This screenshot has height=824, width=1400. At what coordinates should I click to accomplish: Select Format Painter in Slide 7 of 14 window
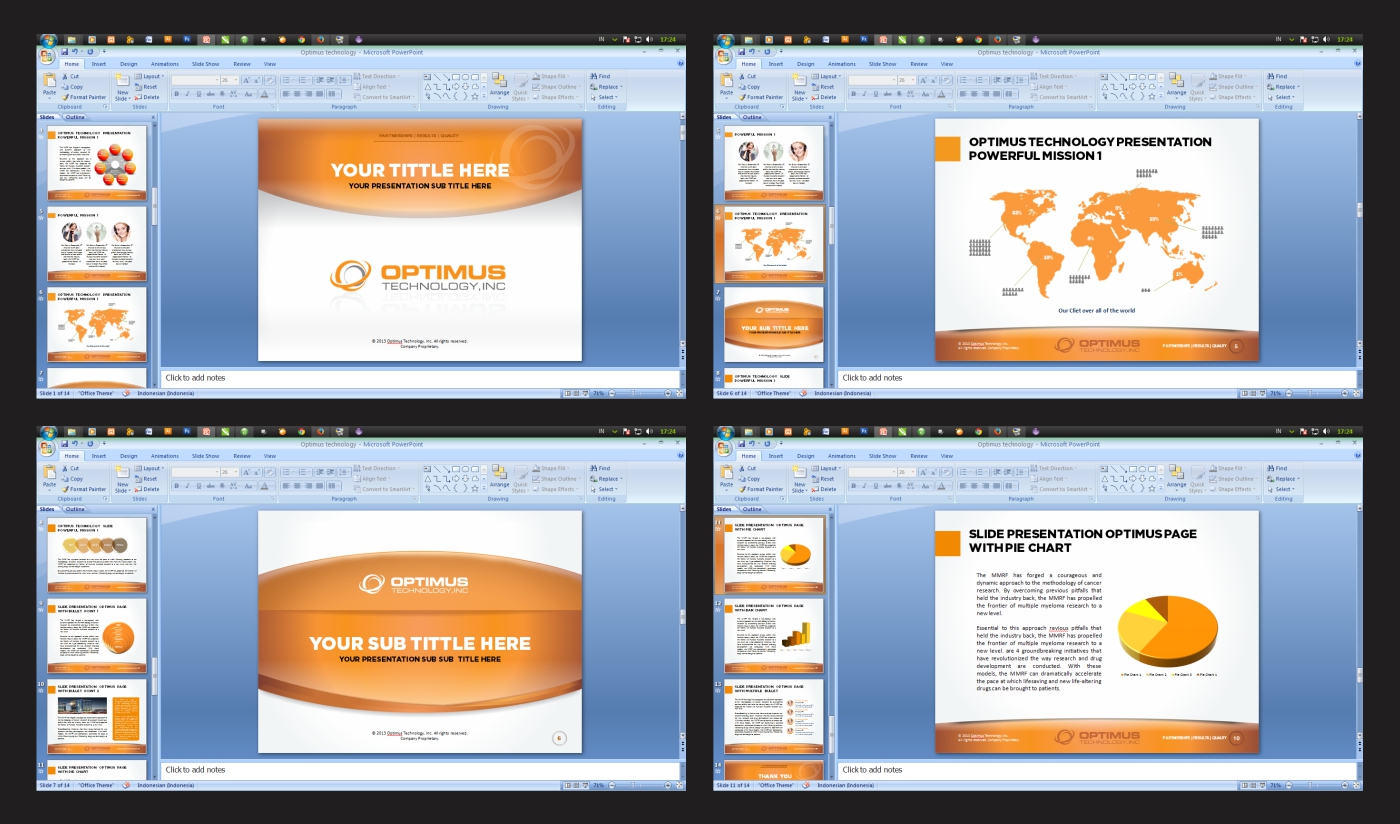[x=84, y=489]
